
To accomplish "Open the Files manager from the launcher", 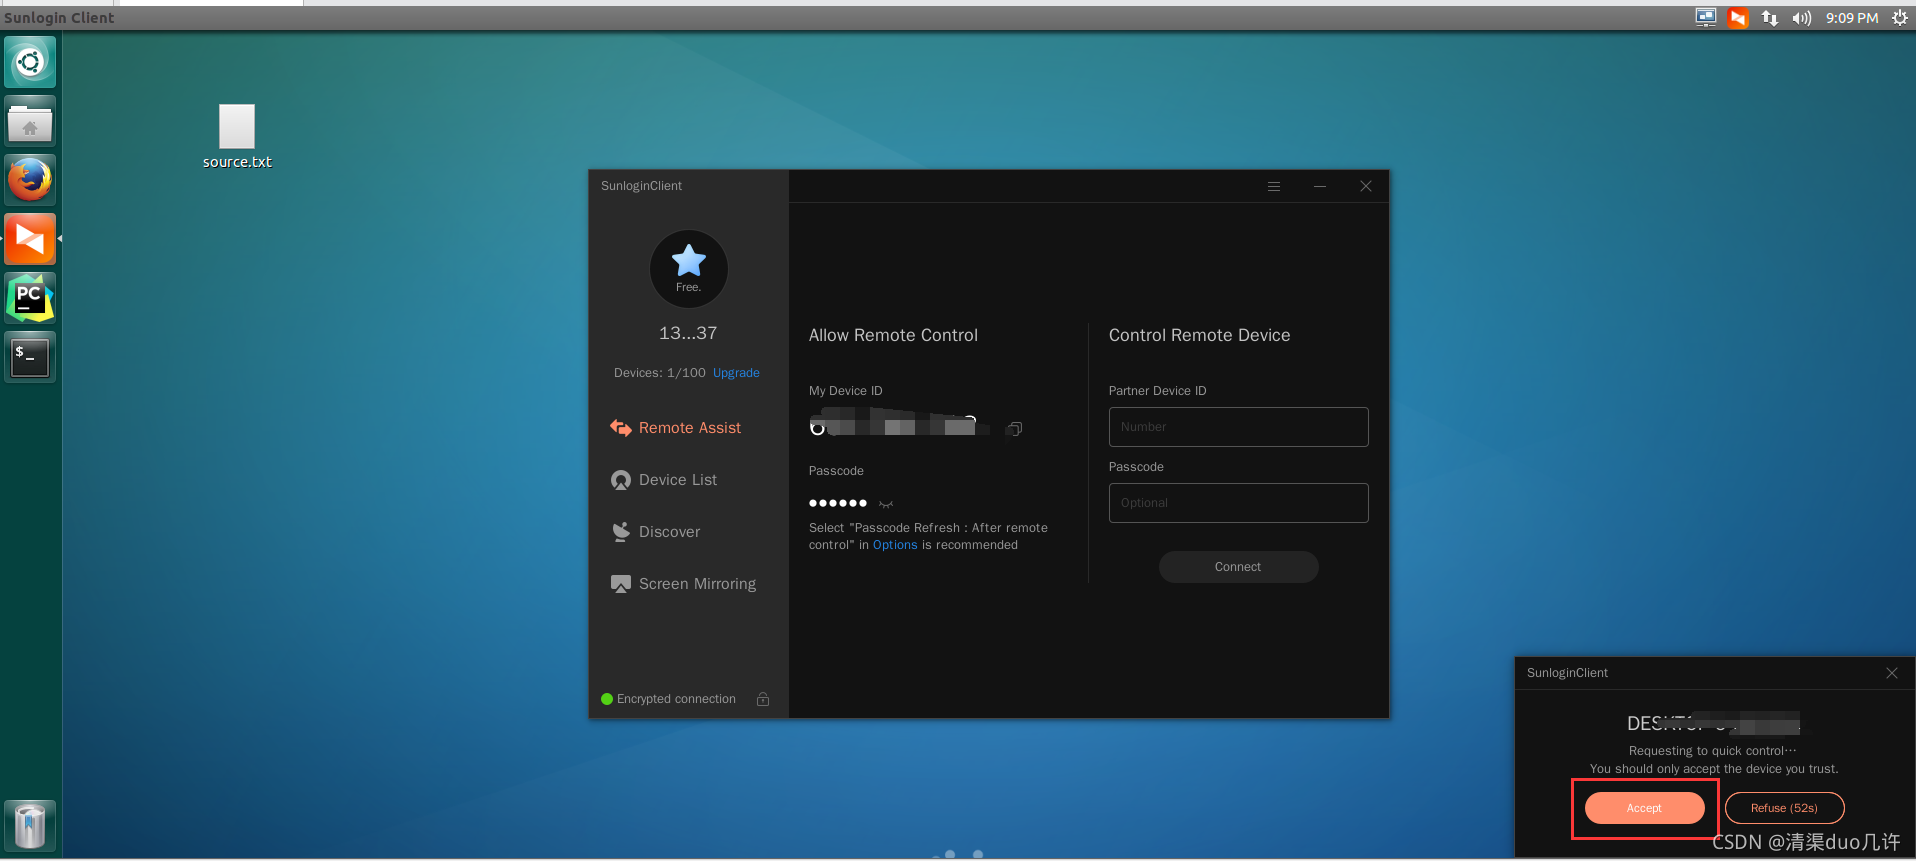I will click(x=30, y=121).
